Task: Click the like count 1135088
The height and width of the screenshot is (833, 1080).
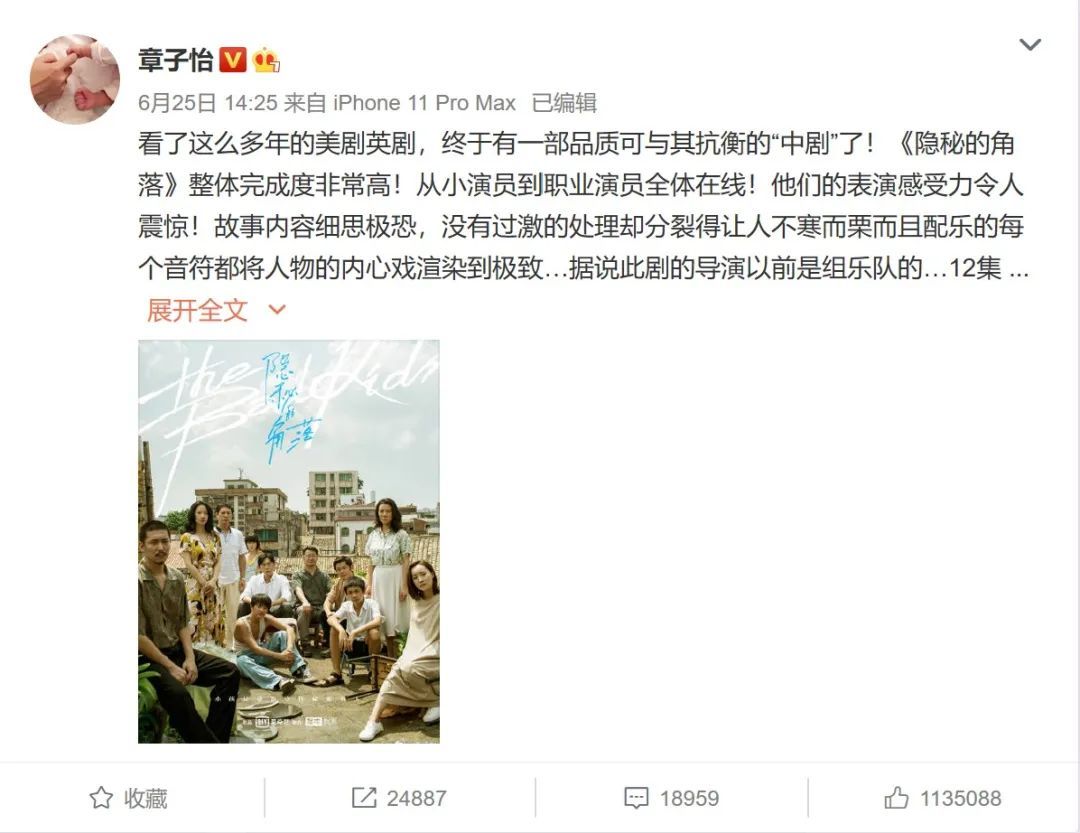Action: [x=961, y=799]
